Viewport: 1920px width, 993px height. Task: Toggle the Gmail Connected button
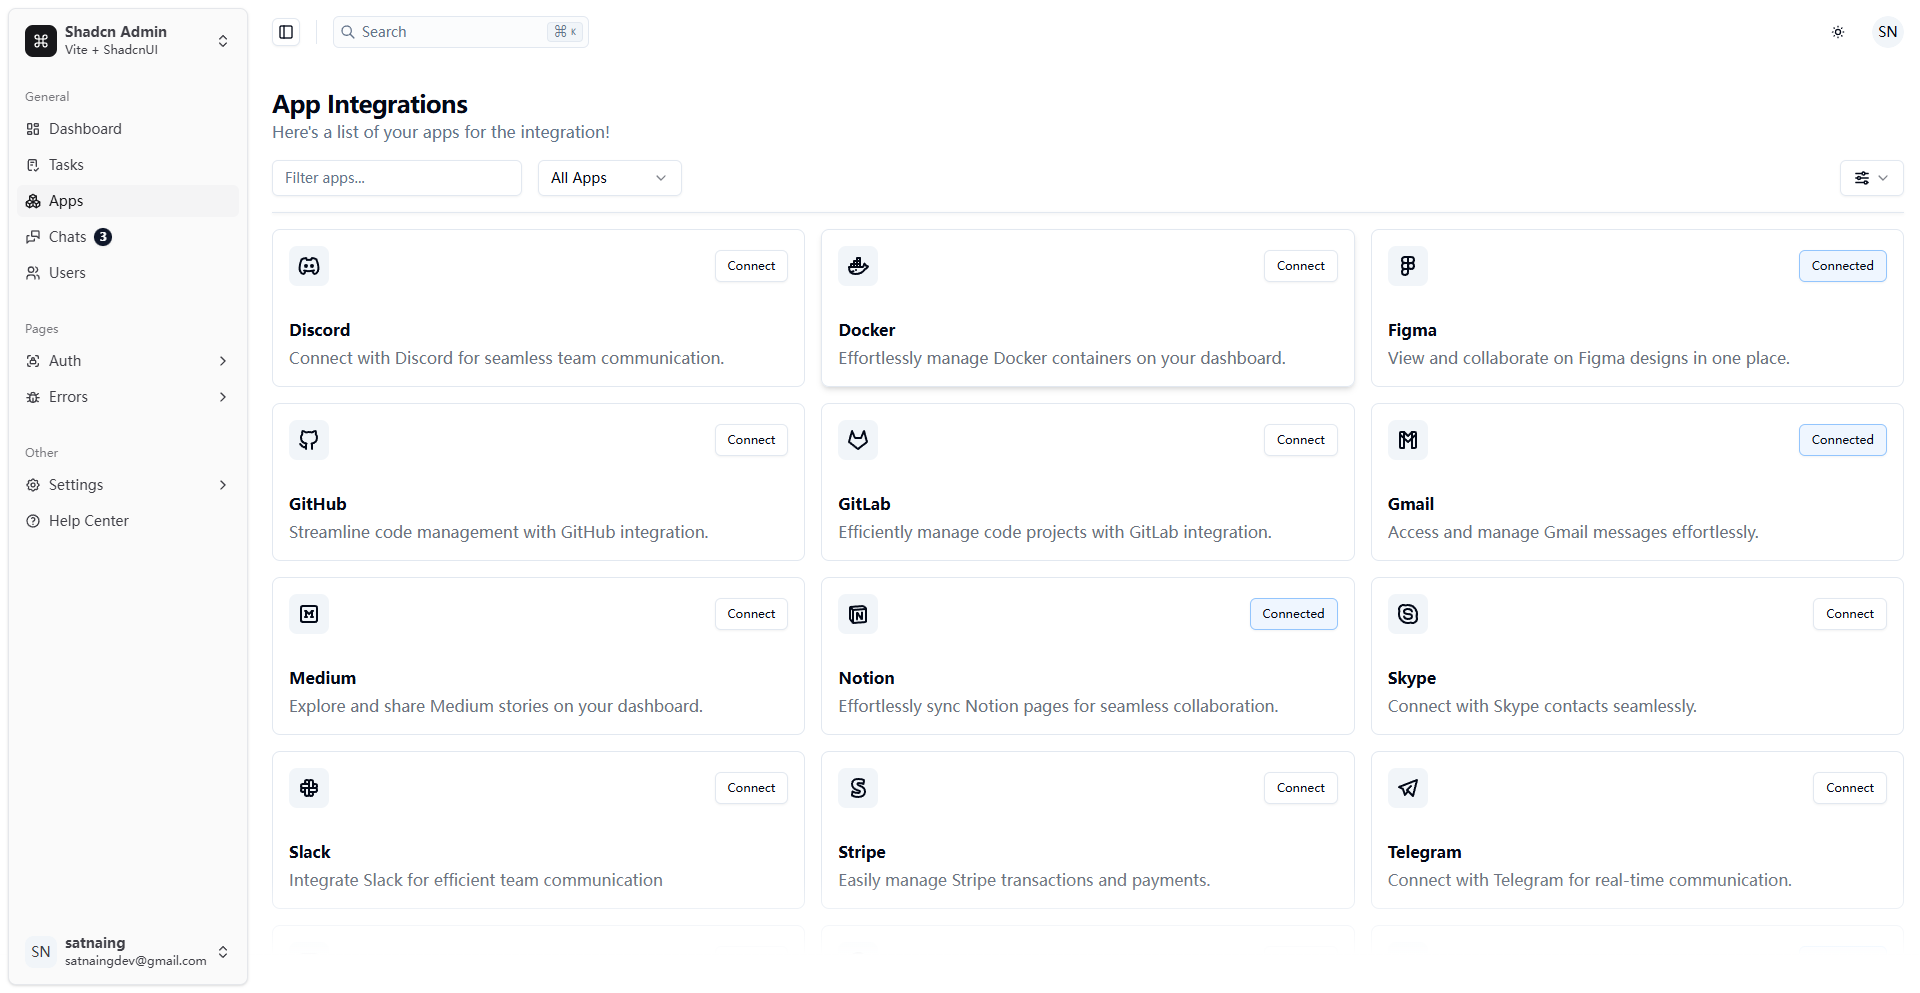(x=1842, y=440)
